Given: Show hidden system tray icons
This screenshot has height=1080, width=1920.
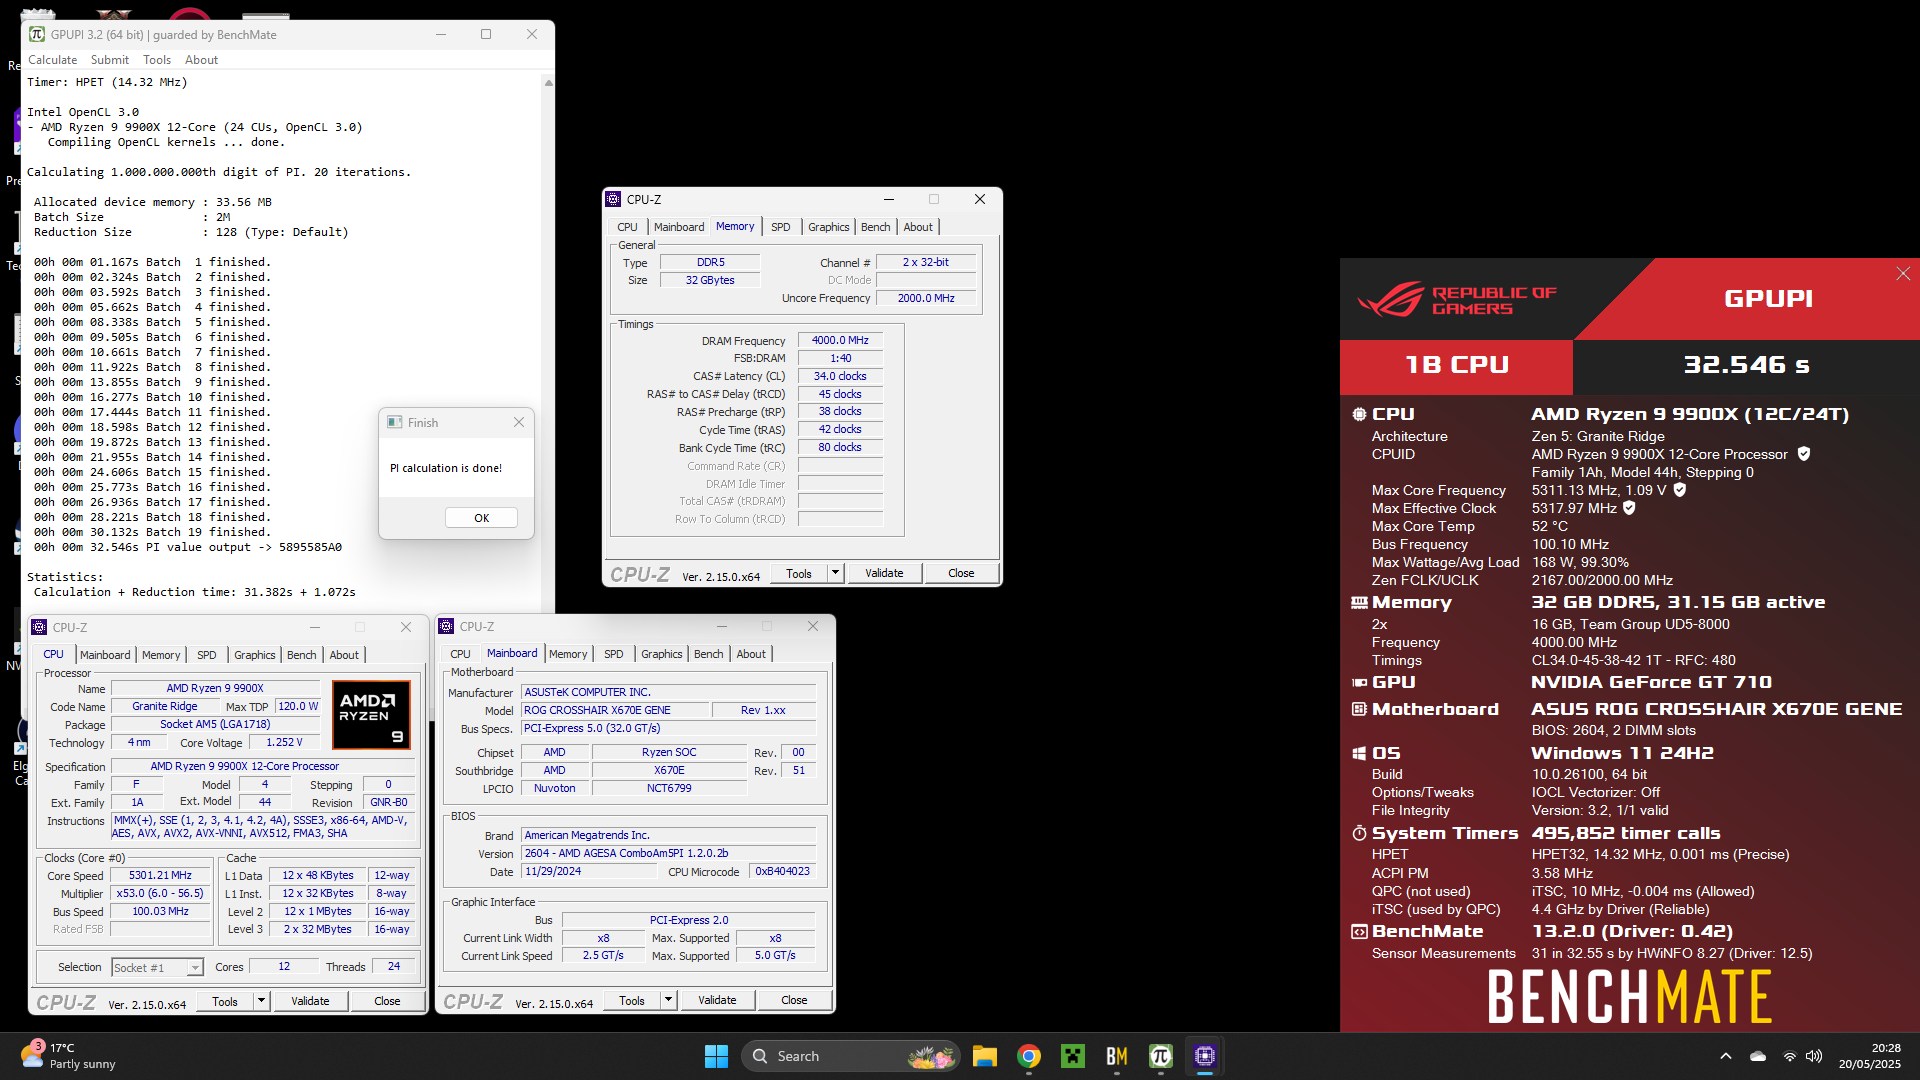Looking at the screenshot, I should point(1726,1056).
